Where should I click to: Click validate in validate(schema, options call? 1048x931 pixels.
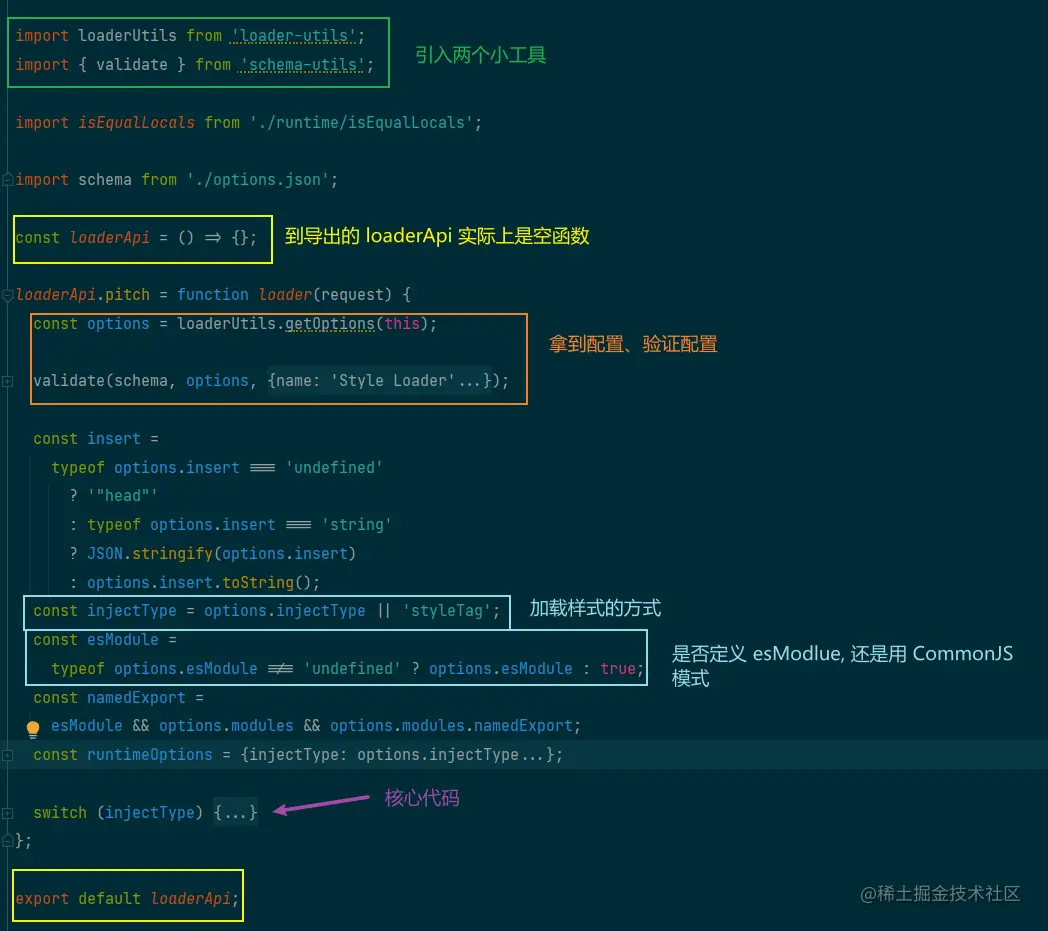[69, 381]
